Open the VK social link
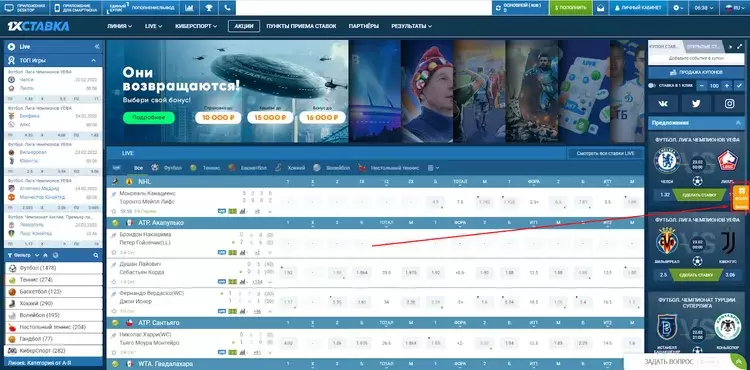This screenshot has height=370, width=750. 663,104
